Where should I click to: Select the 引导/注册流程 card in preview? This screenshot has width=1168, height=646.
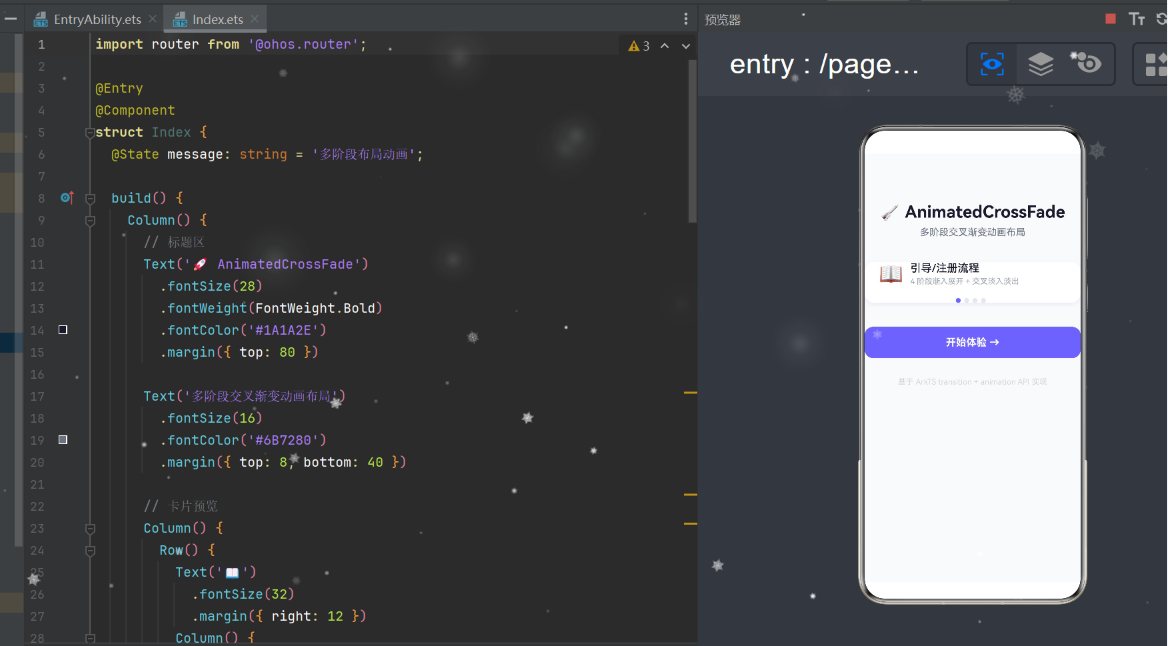pyautogui.click(x=972, y=282)
